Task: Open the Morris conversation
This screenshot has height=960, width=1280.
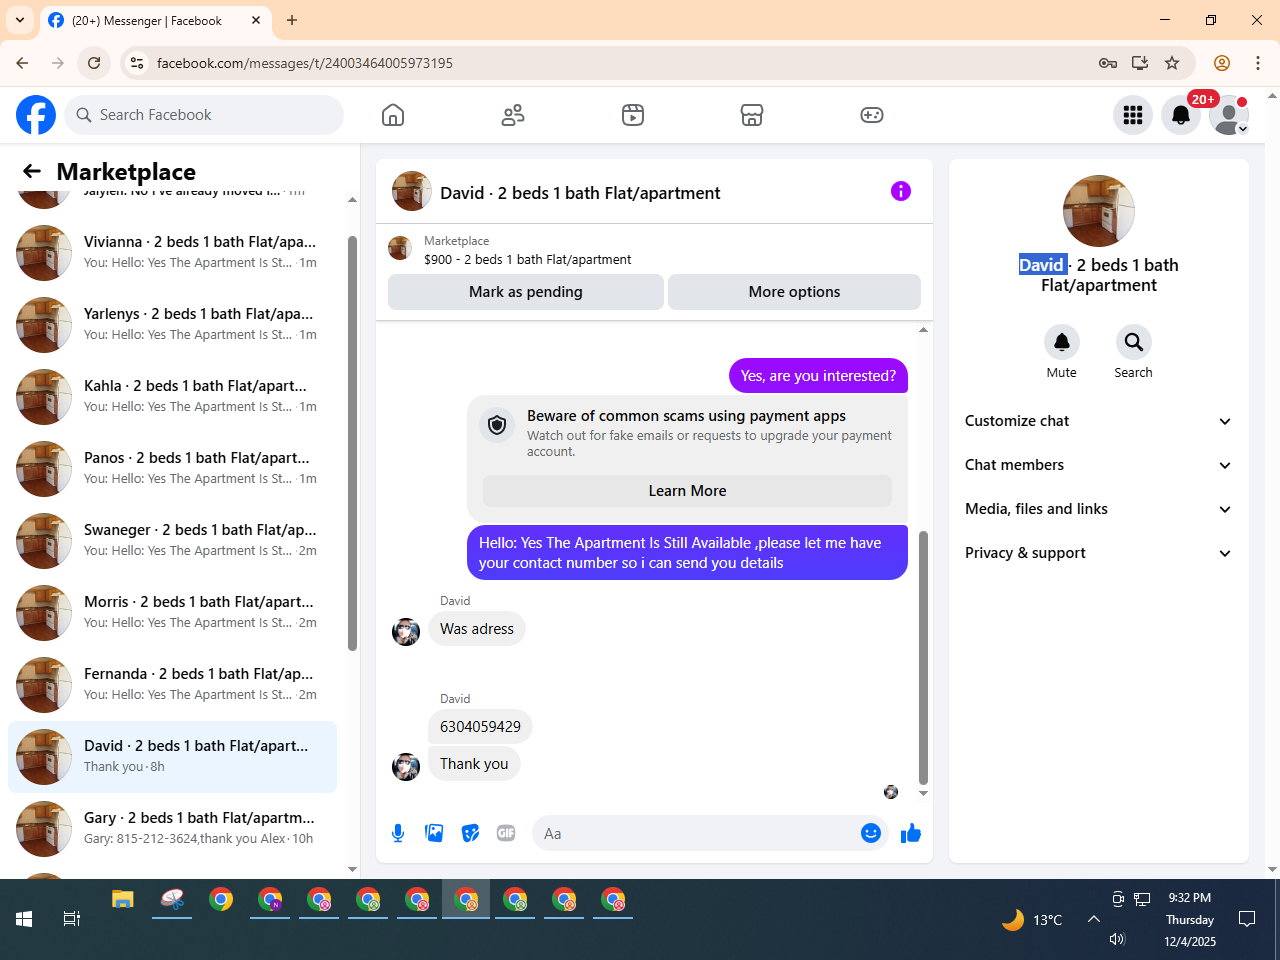Action: click(172, 613)
